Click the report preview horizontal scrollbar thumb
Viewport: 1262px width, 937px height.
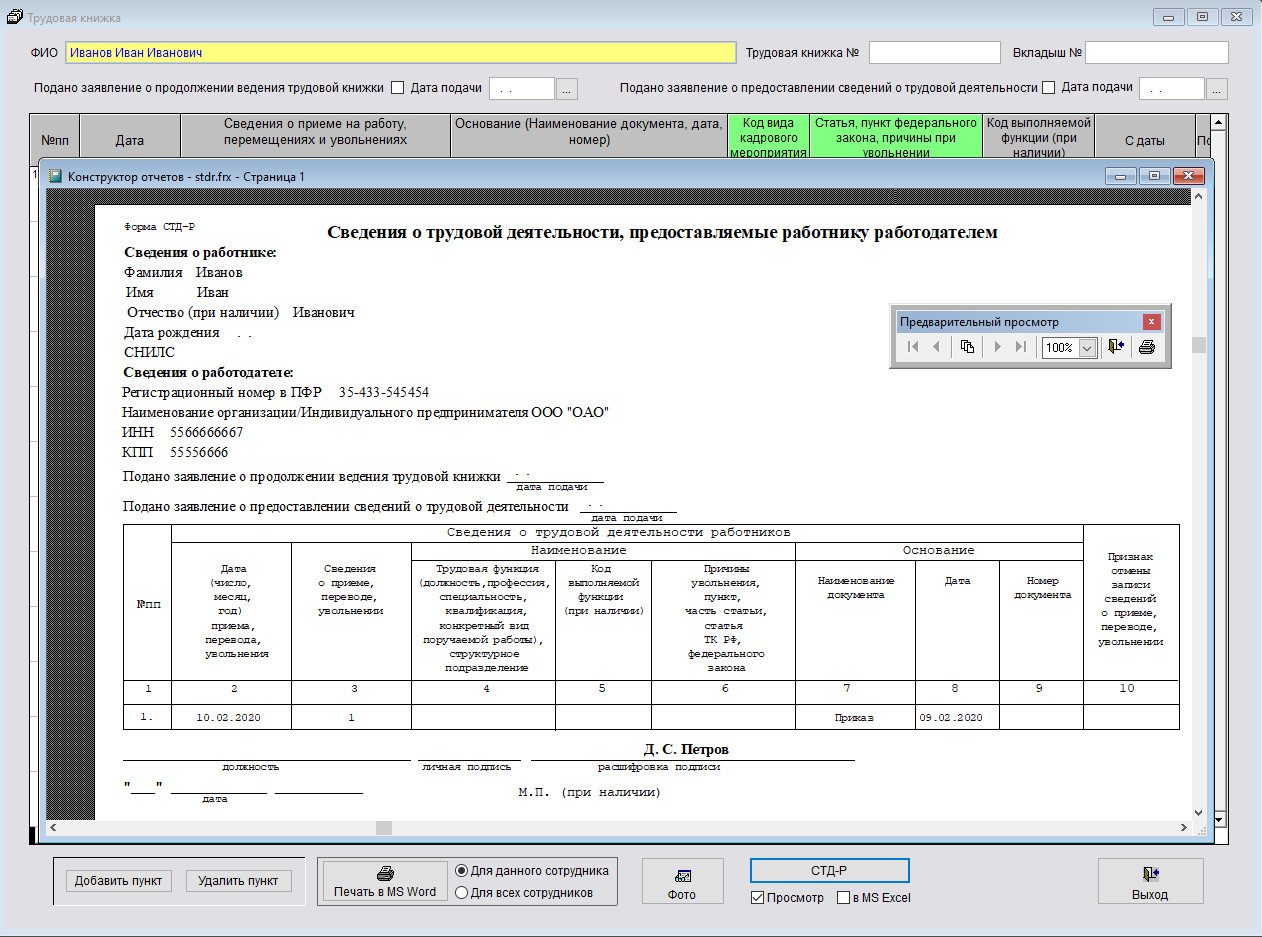(383, 827)
